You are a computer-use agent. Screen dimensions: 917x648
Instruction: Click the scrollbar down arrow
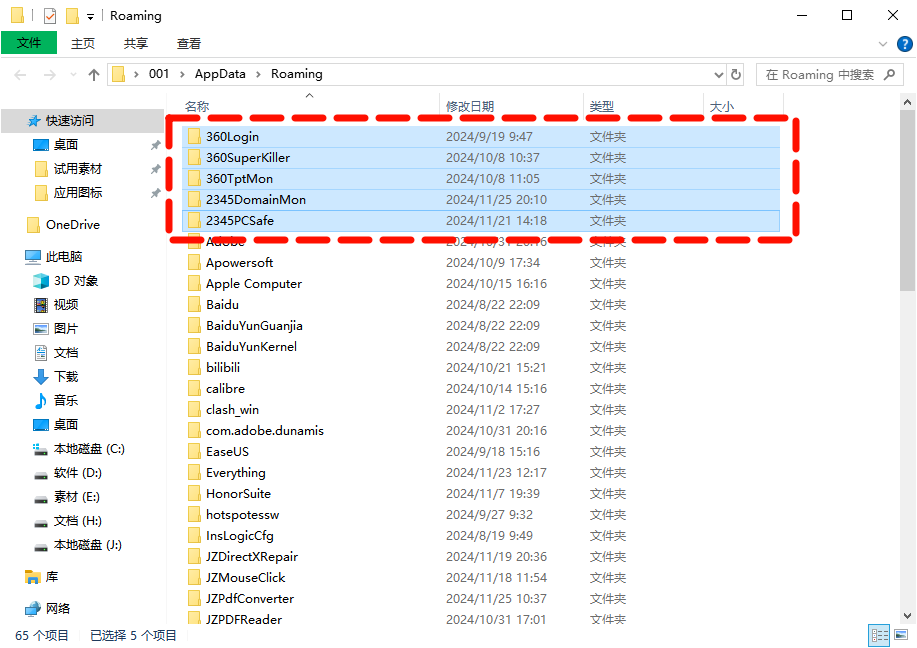pos(907,615)
